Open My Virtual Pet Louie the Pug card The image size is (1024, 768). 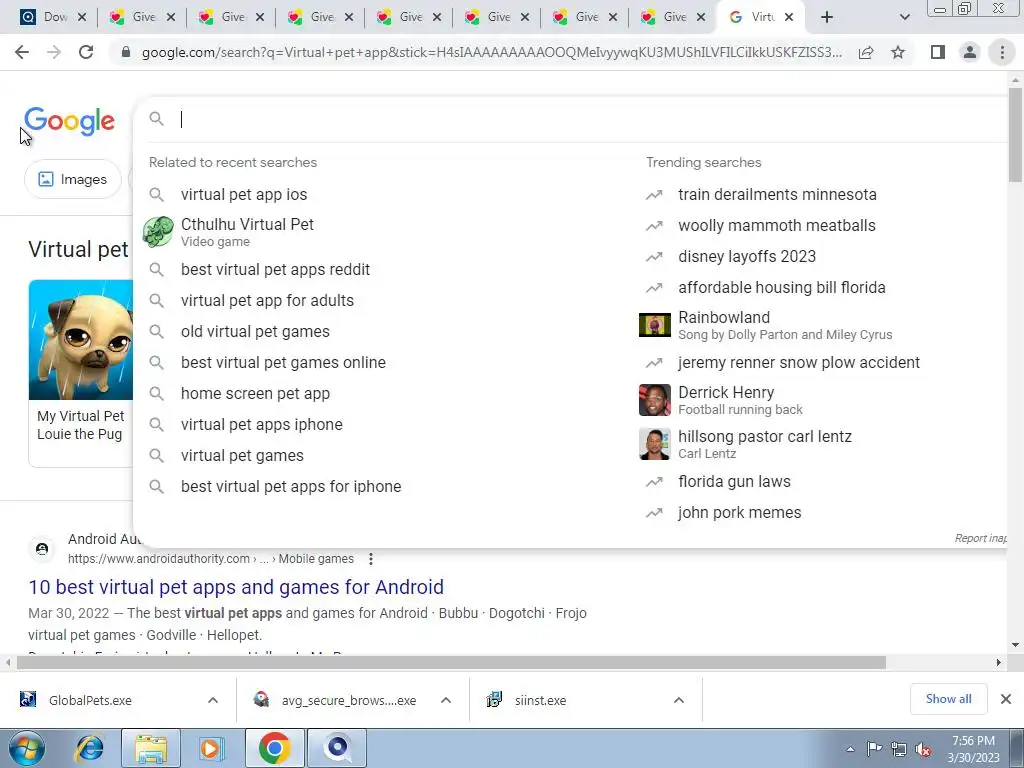(80, 374)
